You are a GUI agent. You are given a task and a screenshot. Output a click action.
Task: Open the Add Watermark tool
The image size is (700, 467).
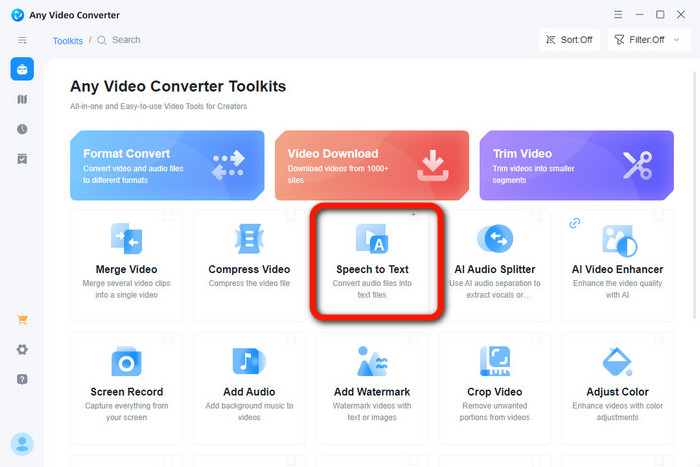pos(371,383)
